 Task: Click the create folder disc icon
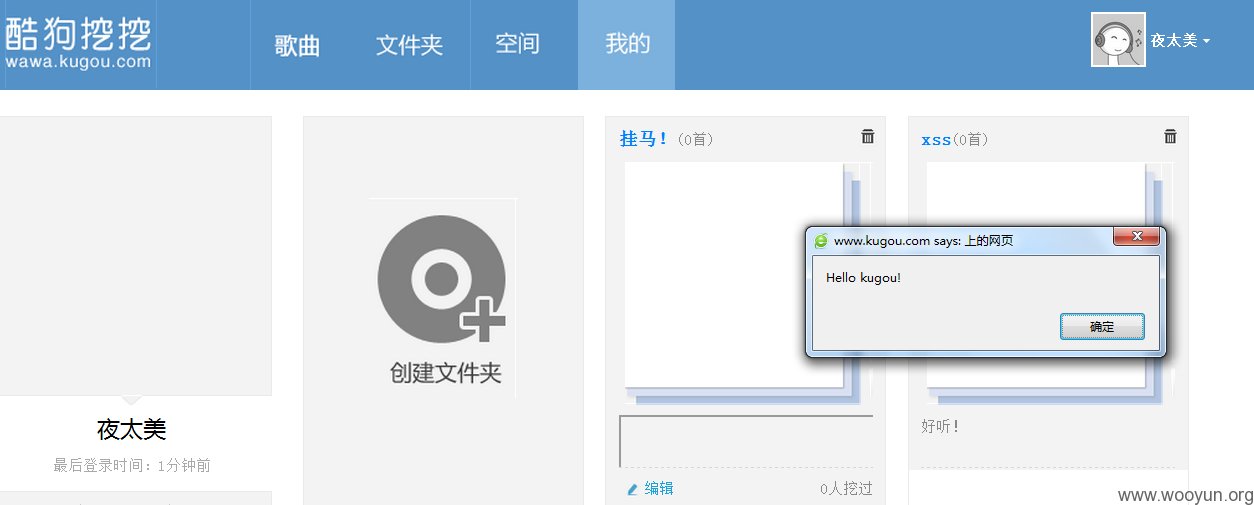[441, 277]
